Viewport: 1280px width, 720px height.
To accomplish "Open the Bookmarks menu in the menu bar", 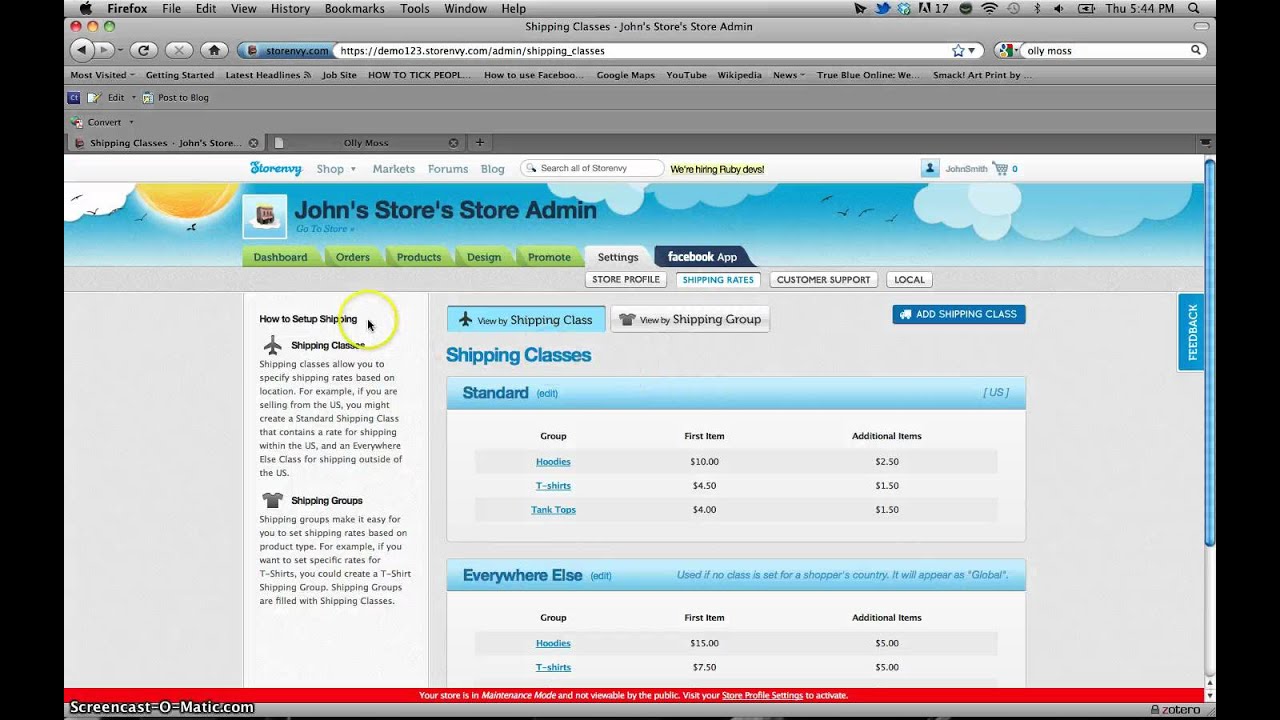I will tap(354, 7).
